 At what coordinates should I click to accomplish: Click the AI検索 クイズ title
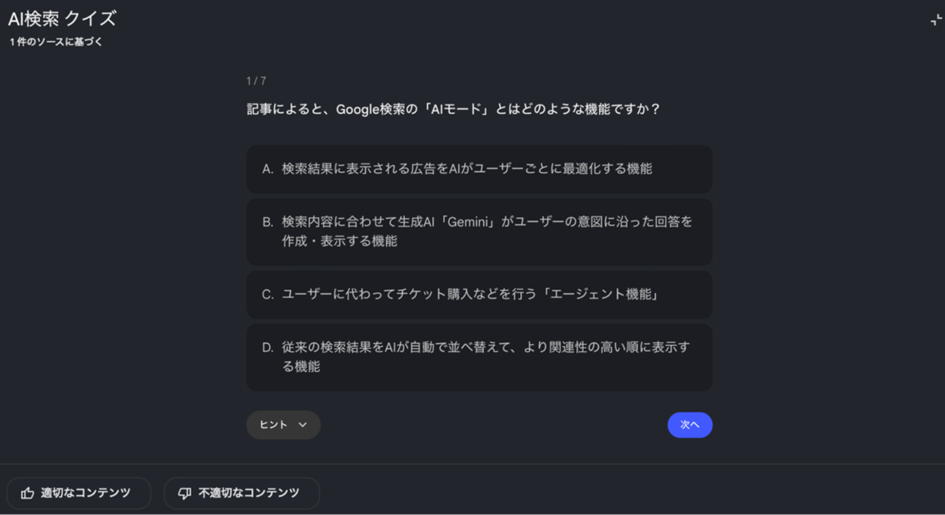(x=62, y=18)
